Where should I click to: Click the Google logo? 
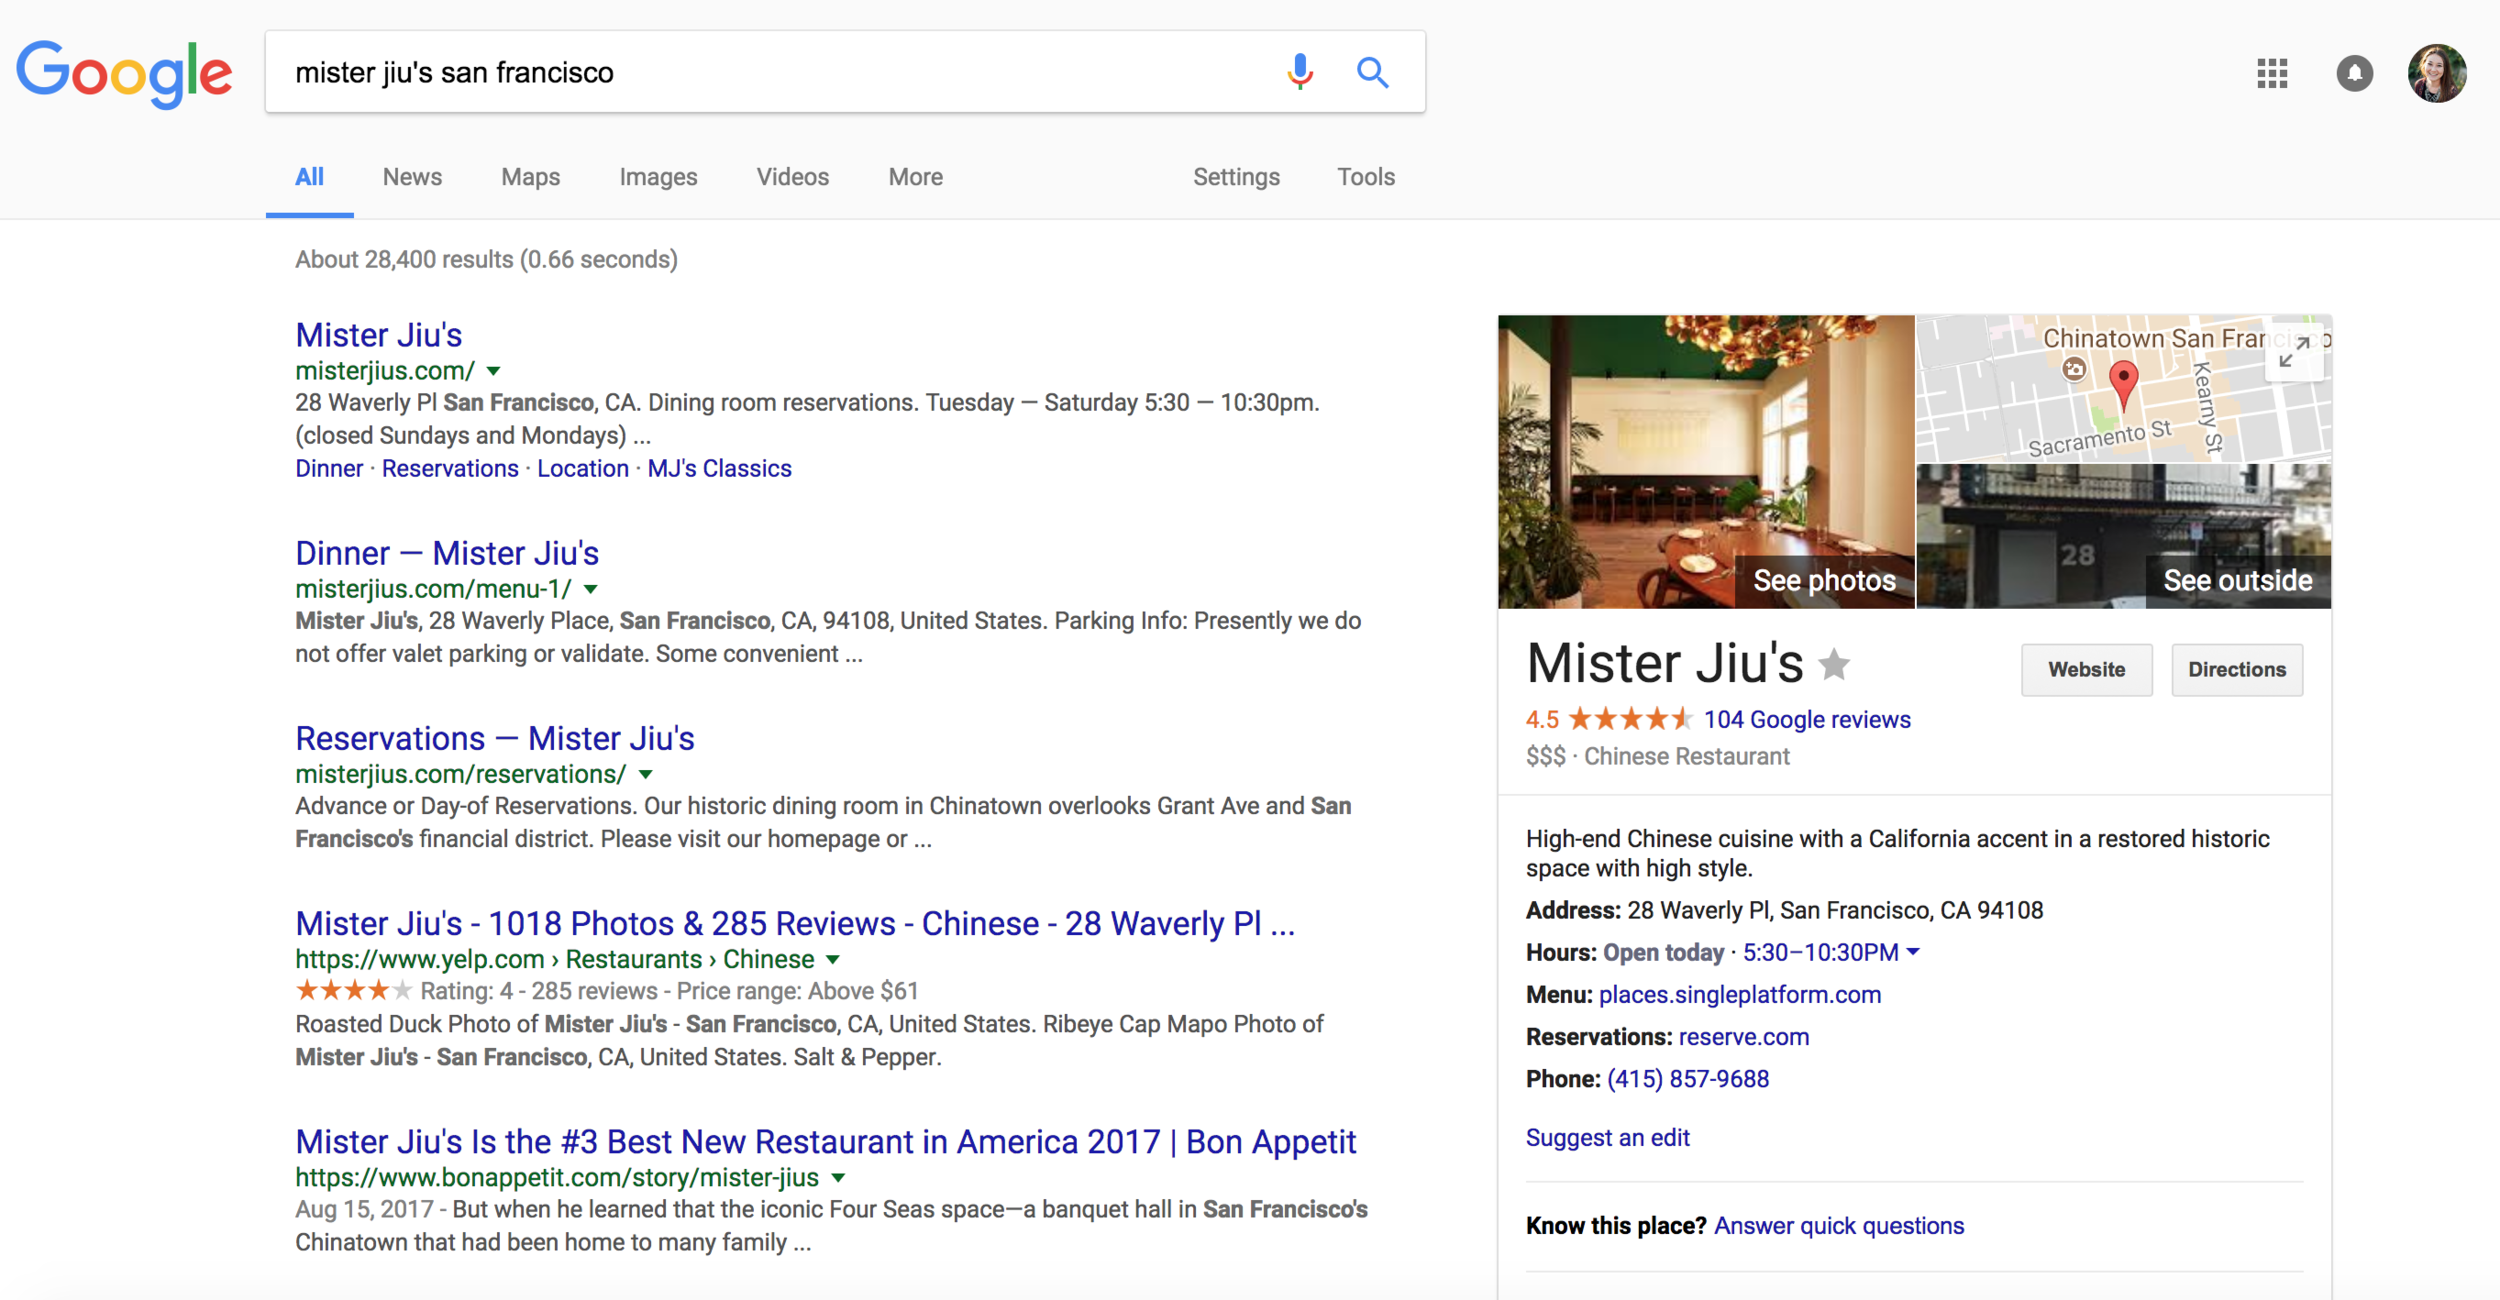click(124, 74)
